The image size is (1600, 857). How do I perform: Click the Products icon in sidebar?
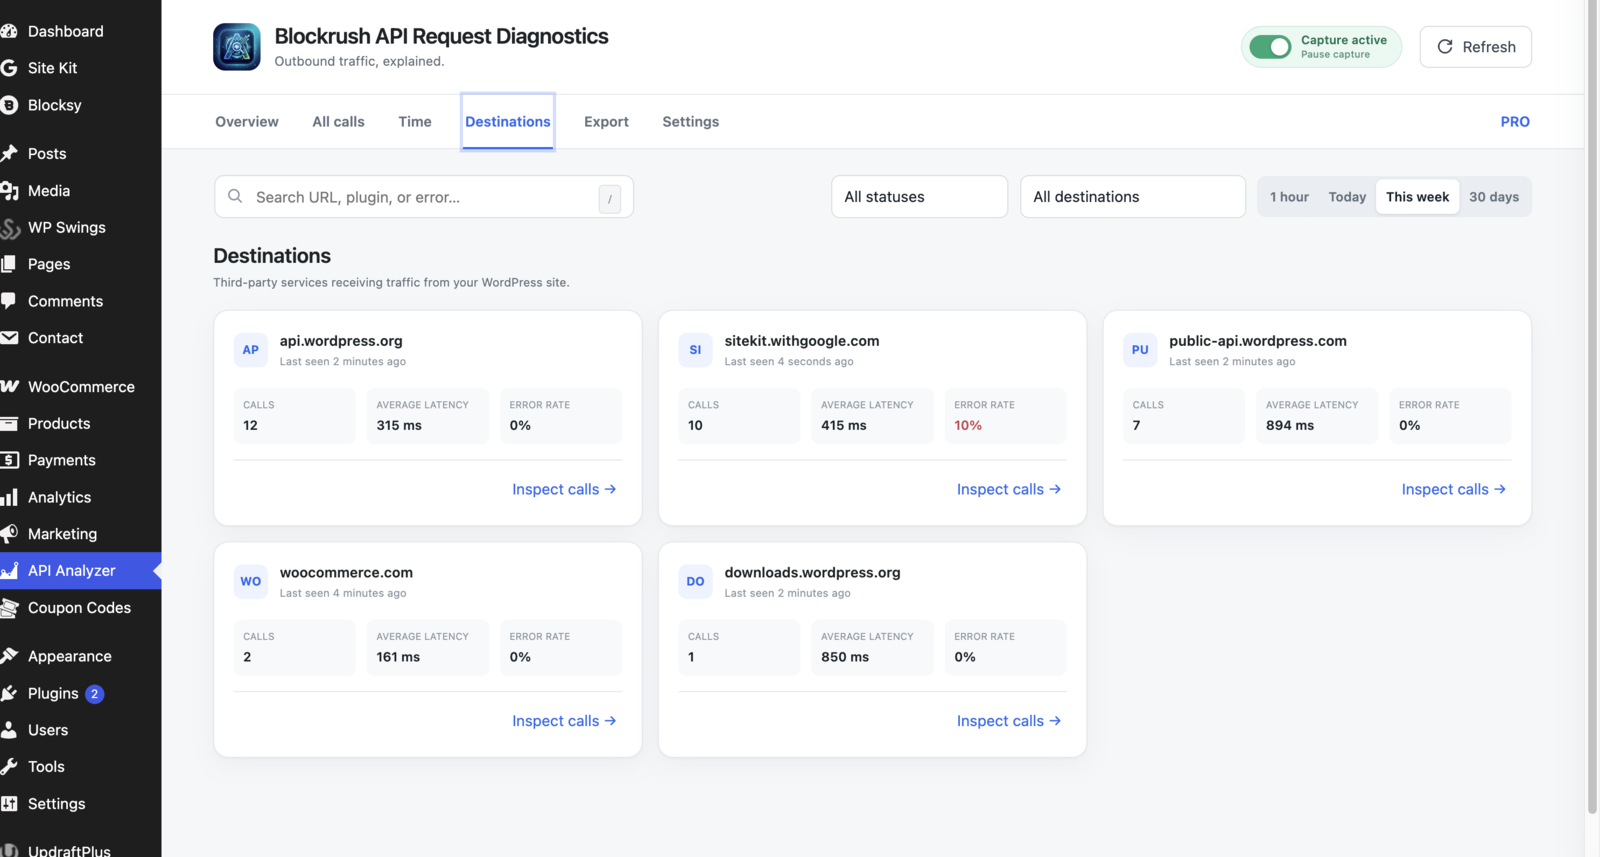[9, 423]
